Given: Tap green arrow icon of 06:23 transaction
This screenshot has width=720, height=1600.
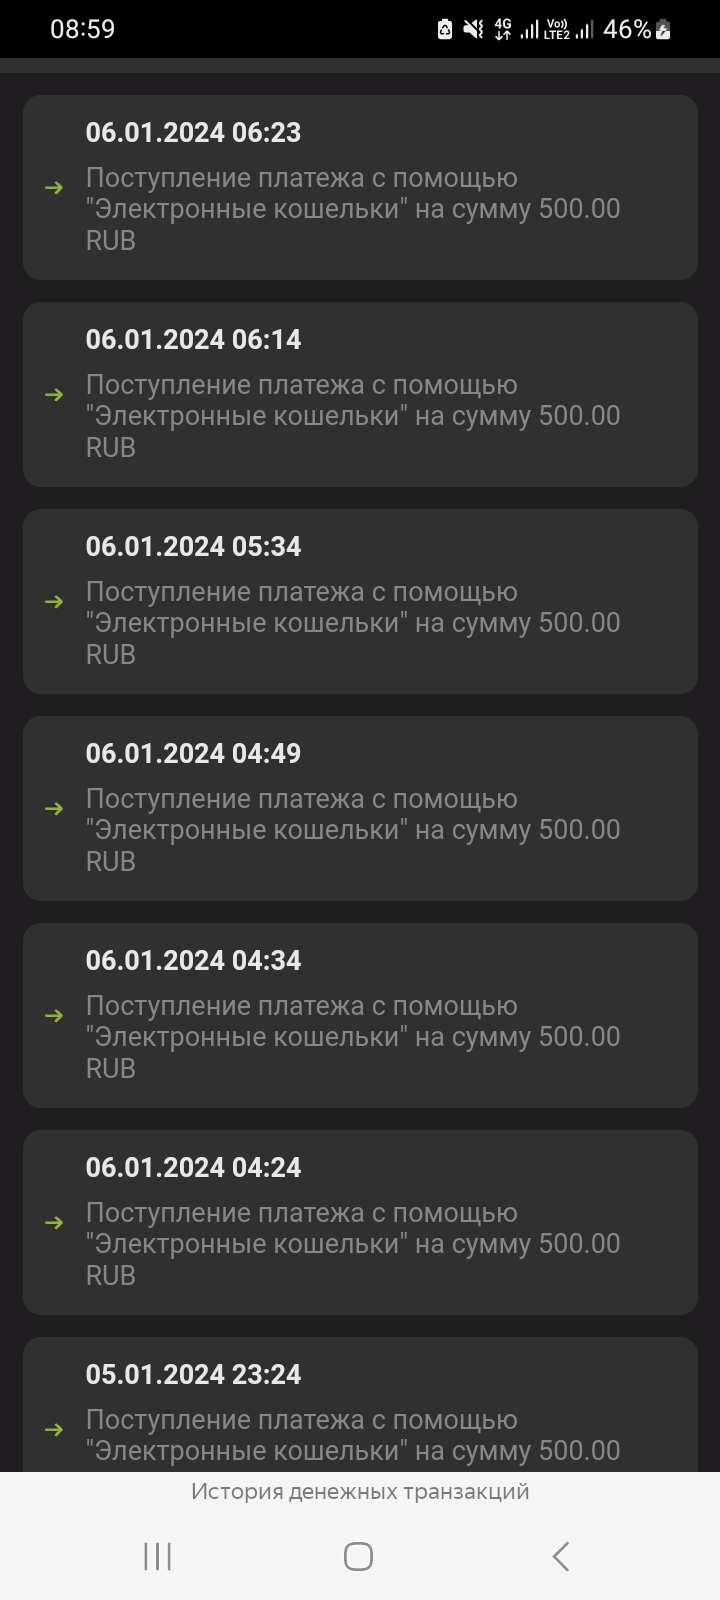Looking at the screenshot, I should (x=54, y=188).
